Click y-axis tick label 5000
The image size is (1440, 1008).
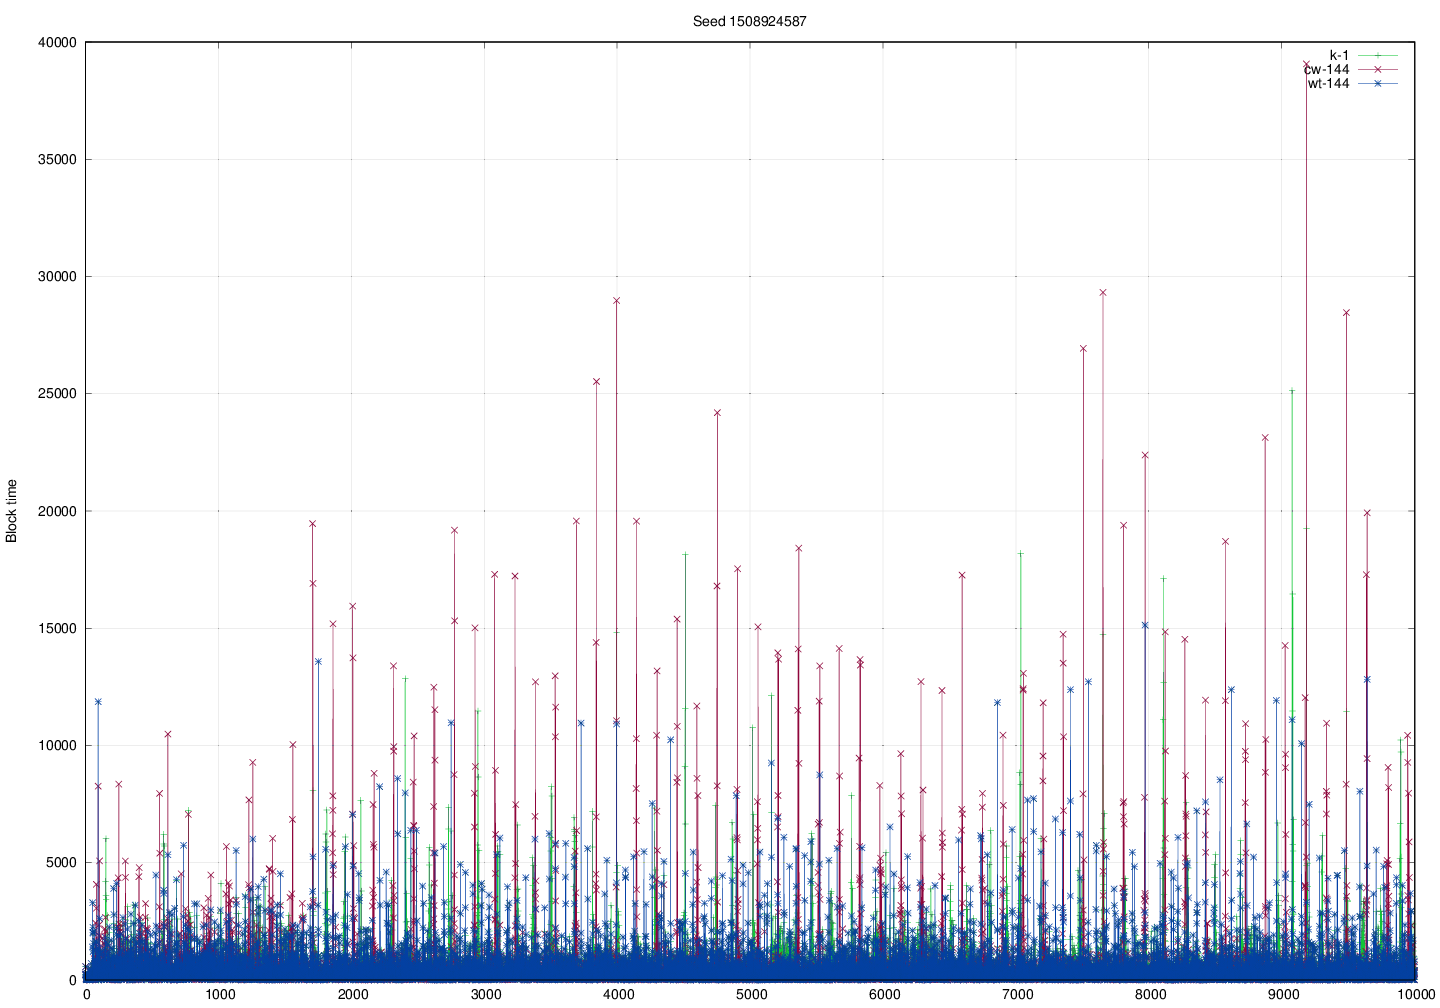tap(60, 863)
